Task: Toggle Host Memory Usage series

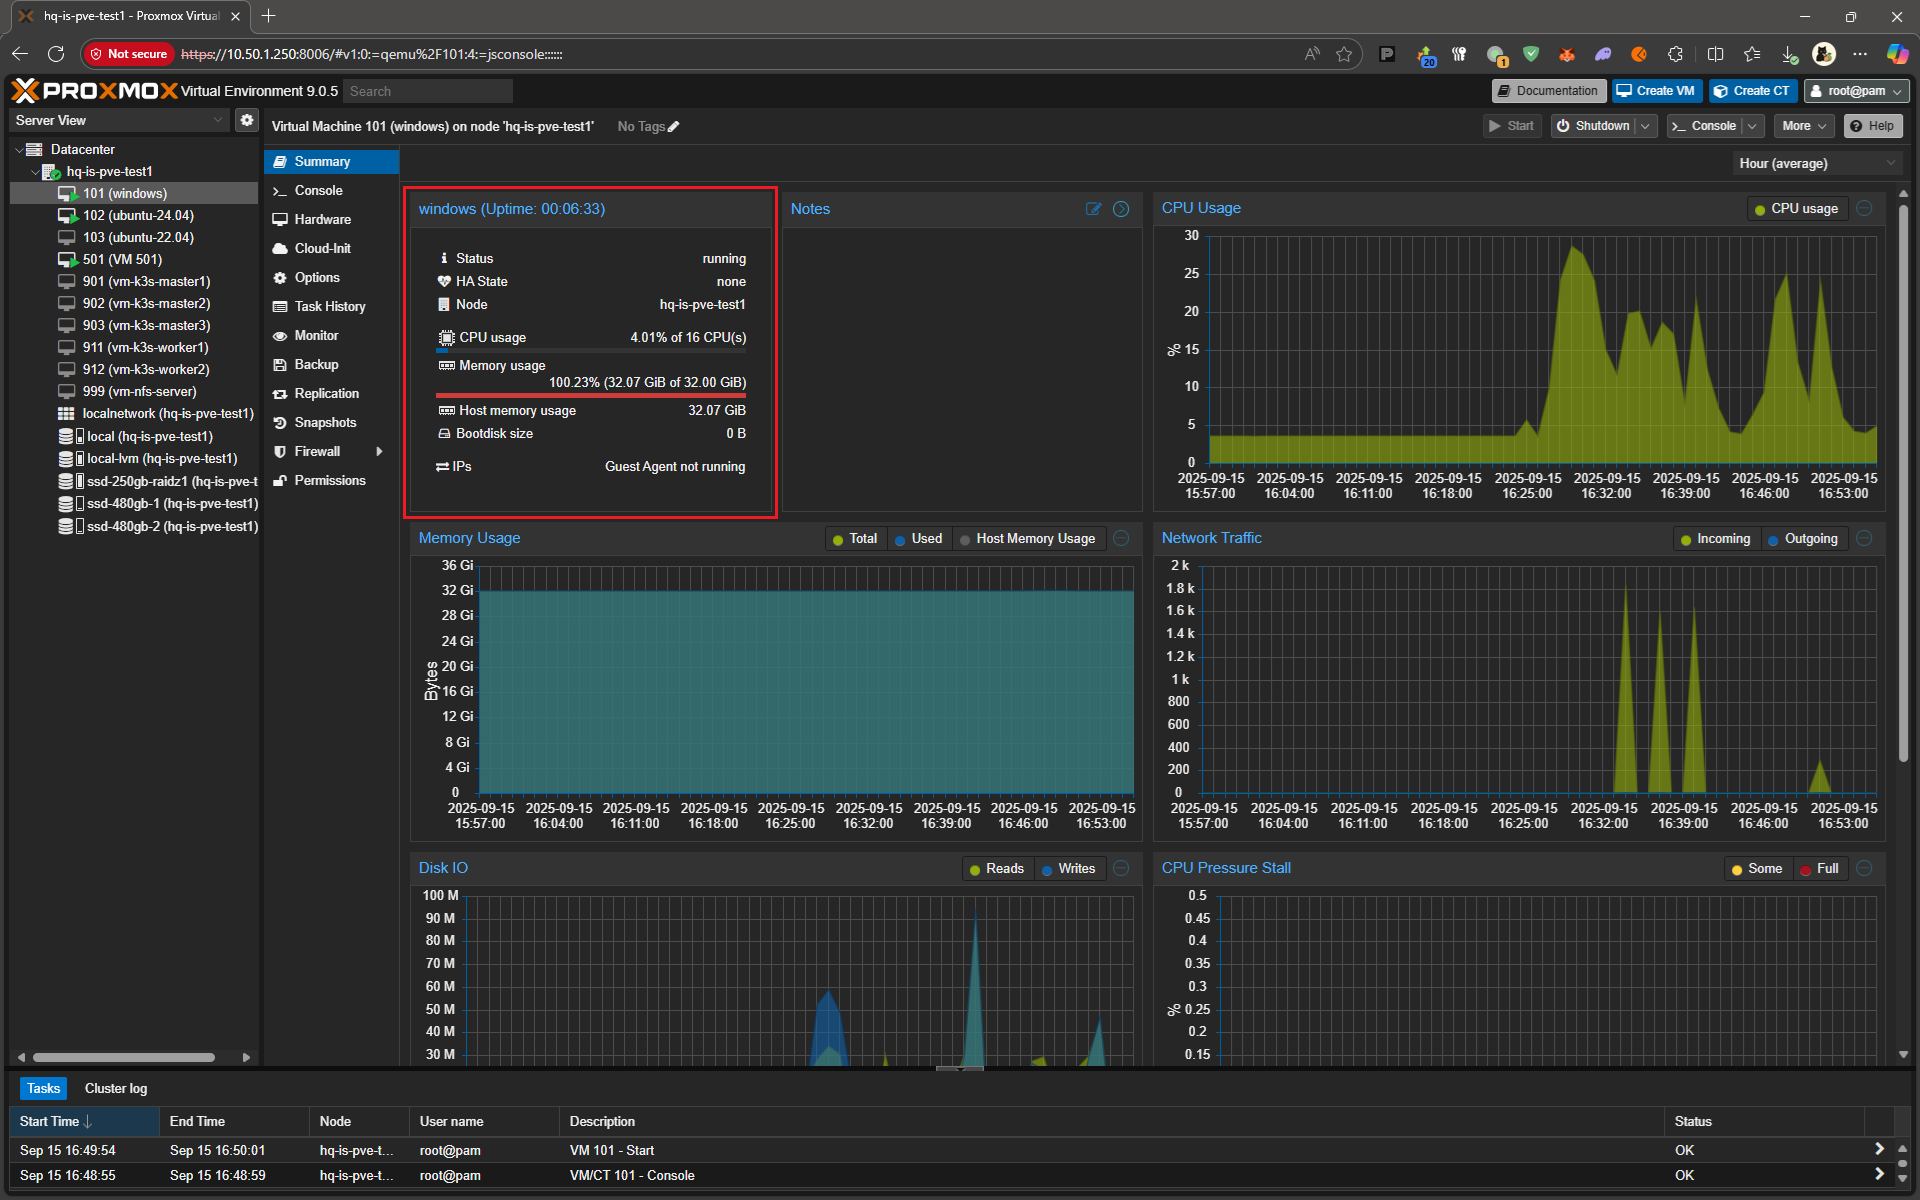Action: [x=1028, y=539]
